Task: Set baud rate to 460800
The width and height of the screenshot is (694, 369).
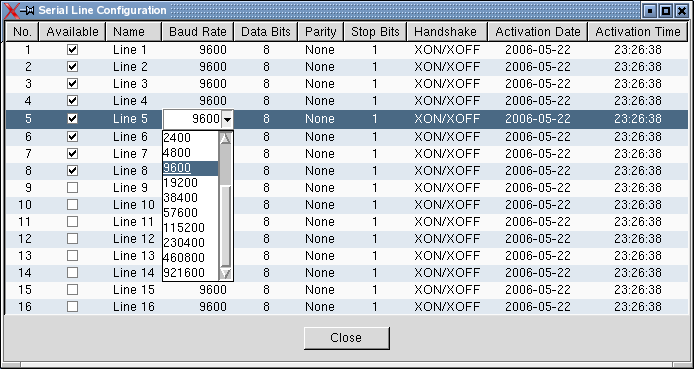Action: click(191, 258)
